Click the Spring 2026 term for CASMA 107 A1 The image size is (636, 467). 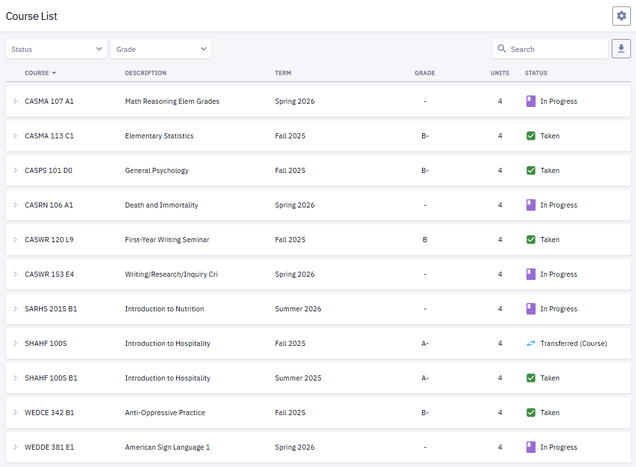(294, 101)
